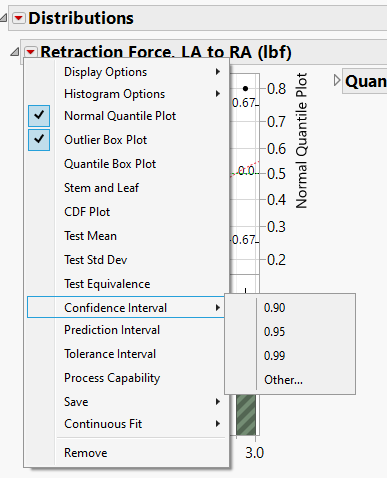The width and height of the screenshot is (387, 478).
Task: Select 0.90 confidence level
Action: point(290,308)
